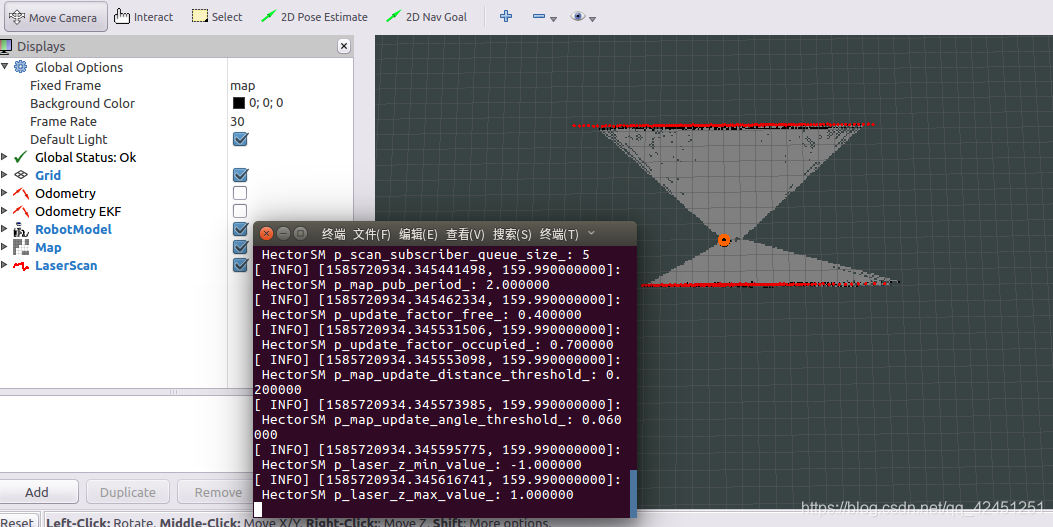Click the Remove display button
This screenshot has width=1053, height=527.
(x=218, y=492)
